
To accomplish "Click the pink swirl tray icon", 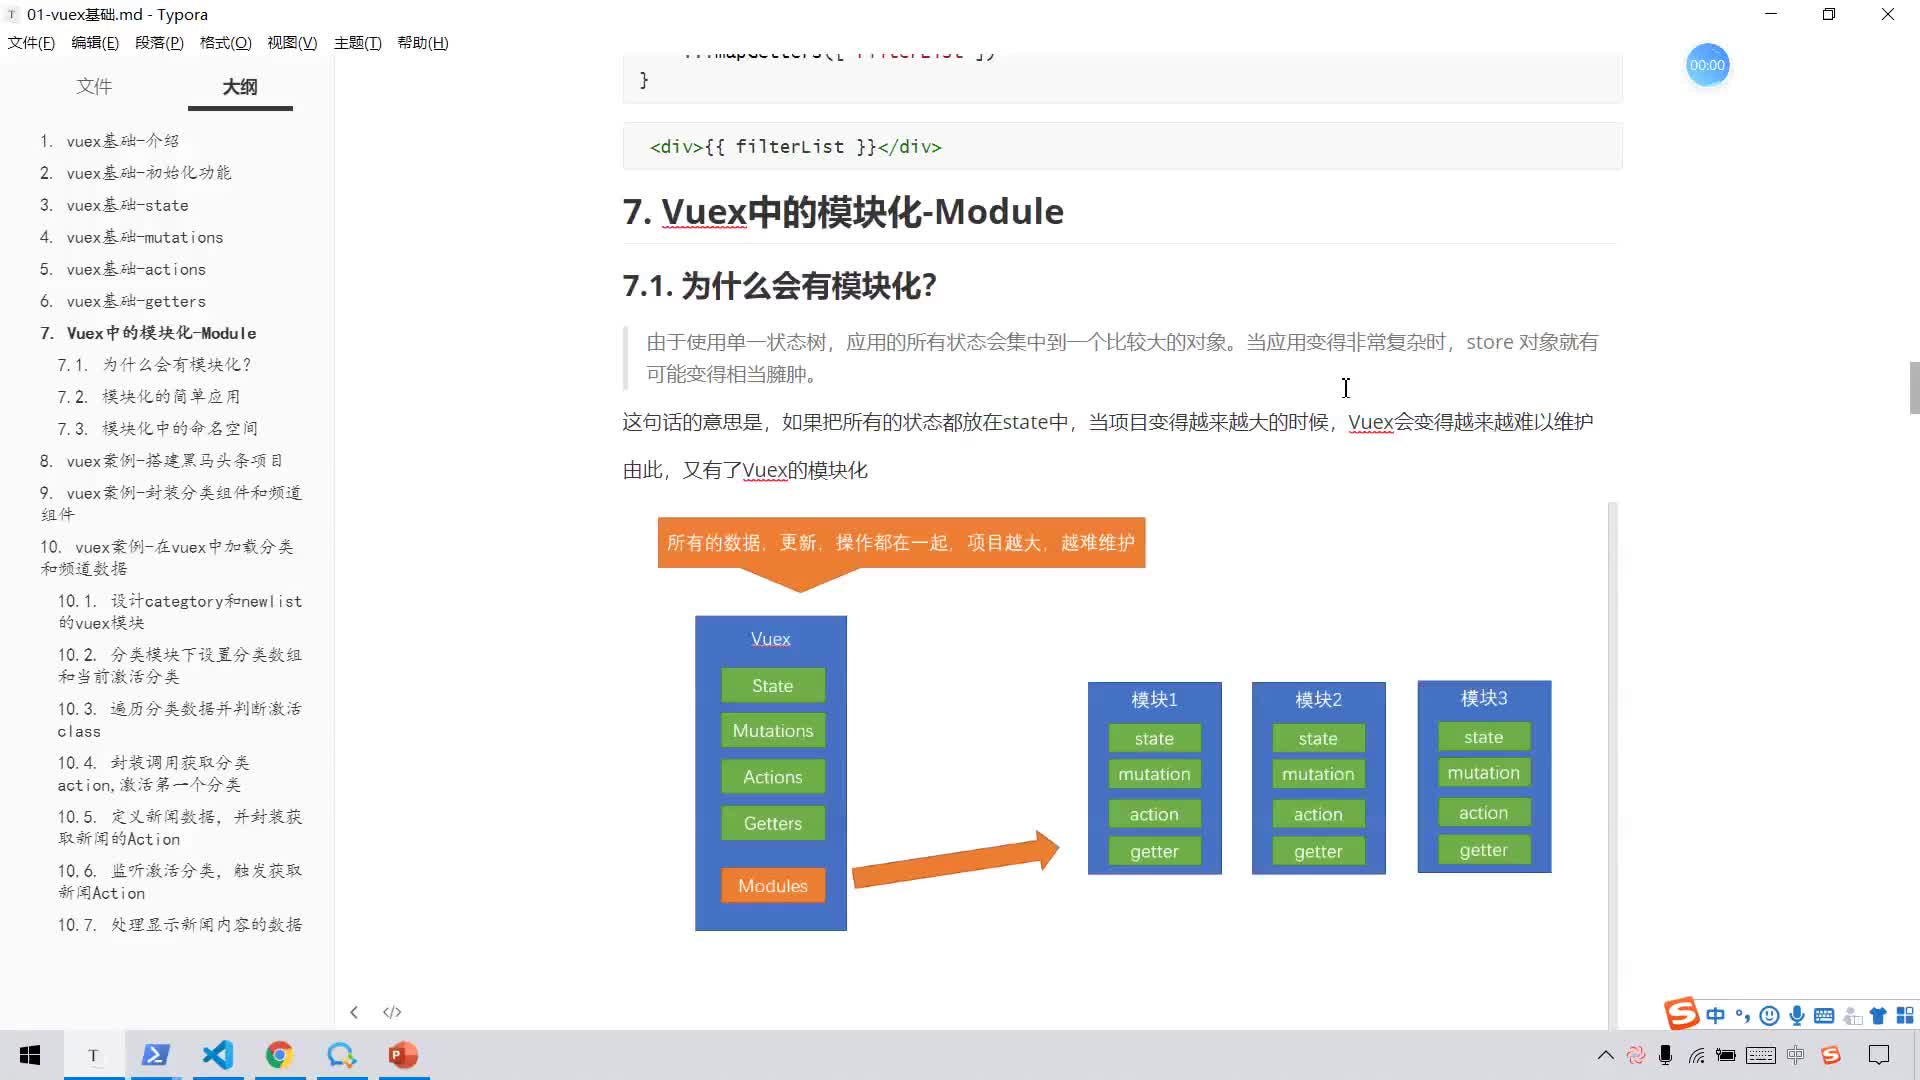I will (1636, 1055).
